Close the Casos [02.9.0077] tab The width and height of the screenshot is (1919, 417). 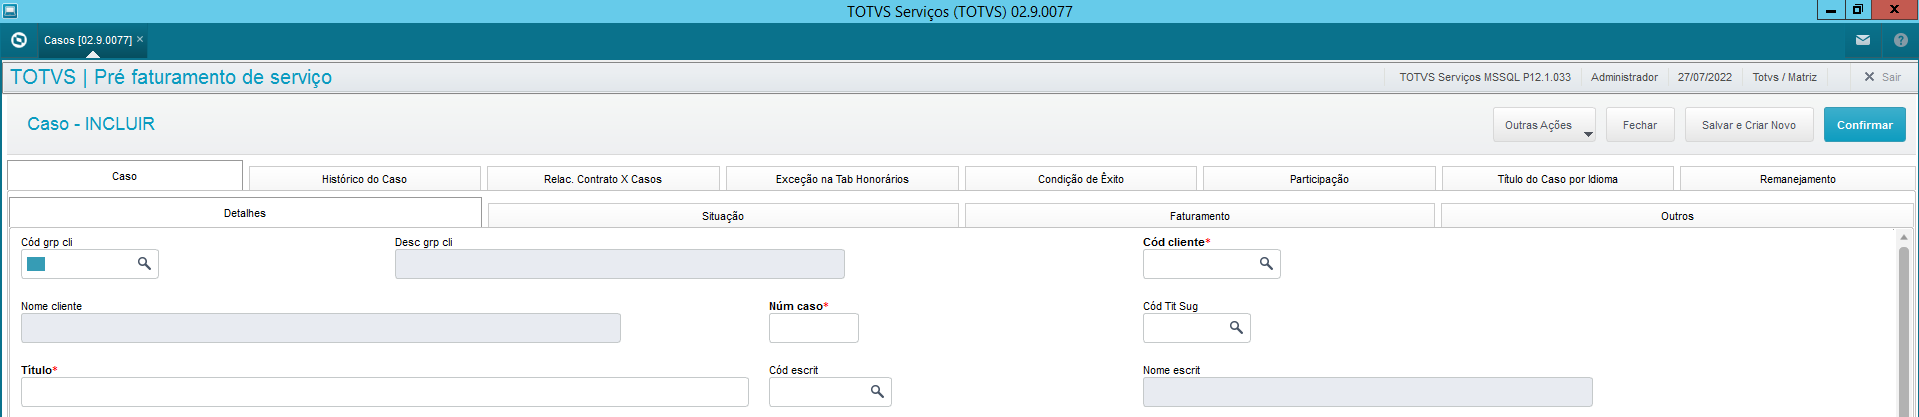(140, 39)
